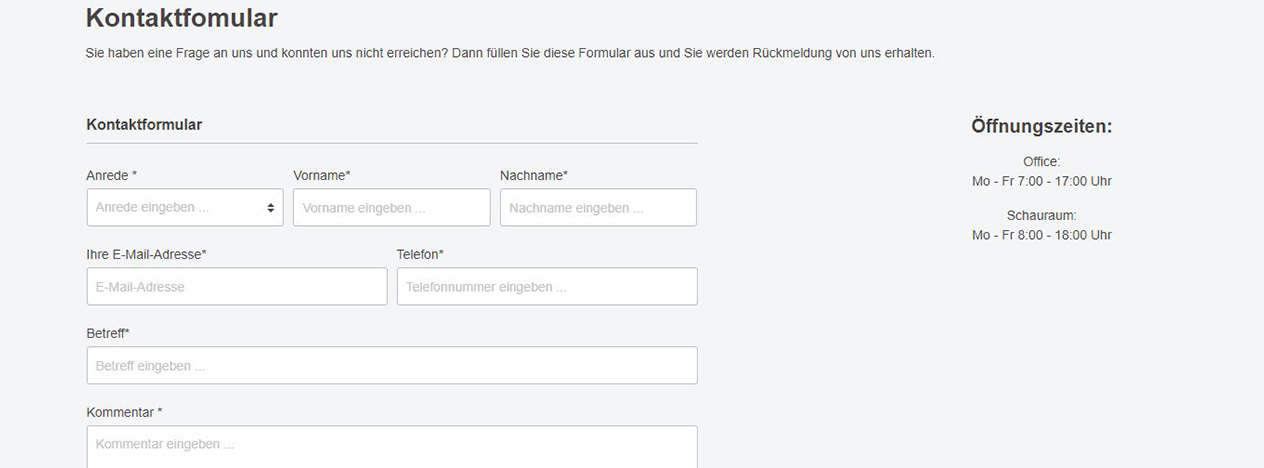The width and height of the screenshot is (1264, 468).
Task: Click the "Ihre E-Mail-Adresse*" label
Action: [x=147, y=254]
